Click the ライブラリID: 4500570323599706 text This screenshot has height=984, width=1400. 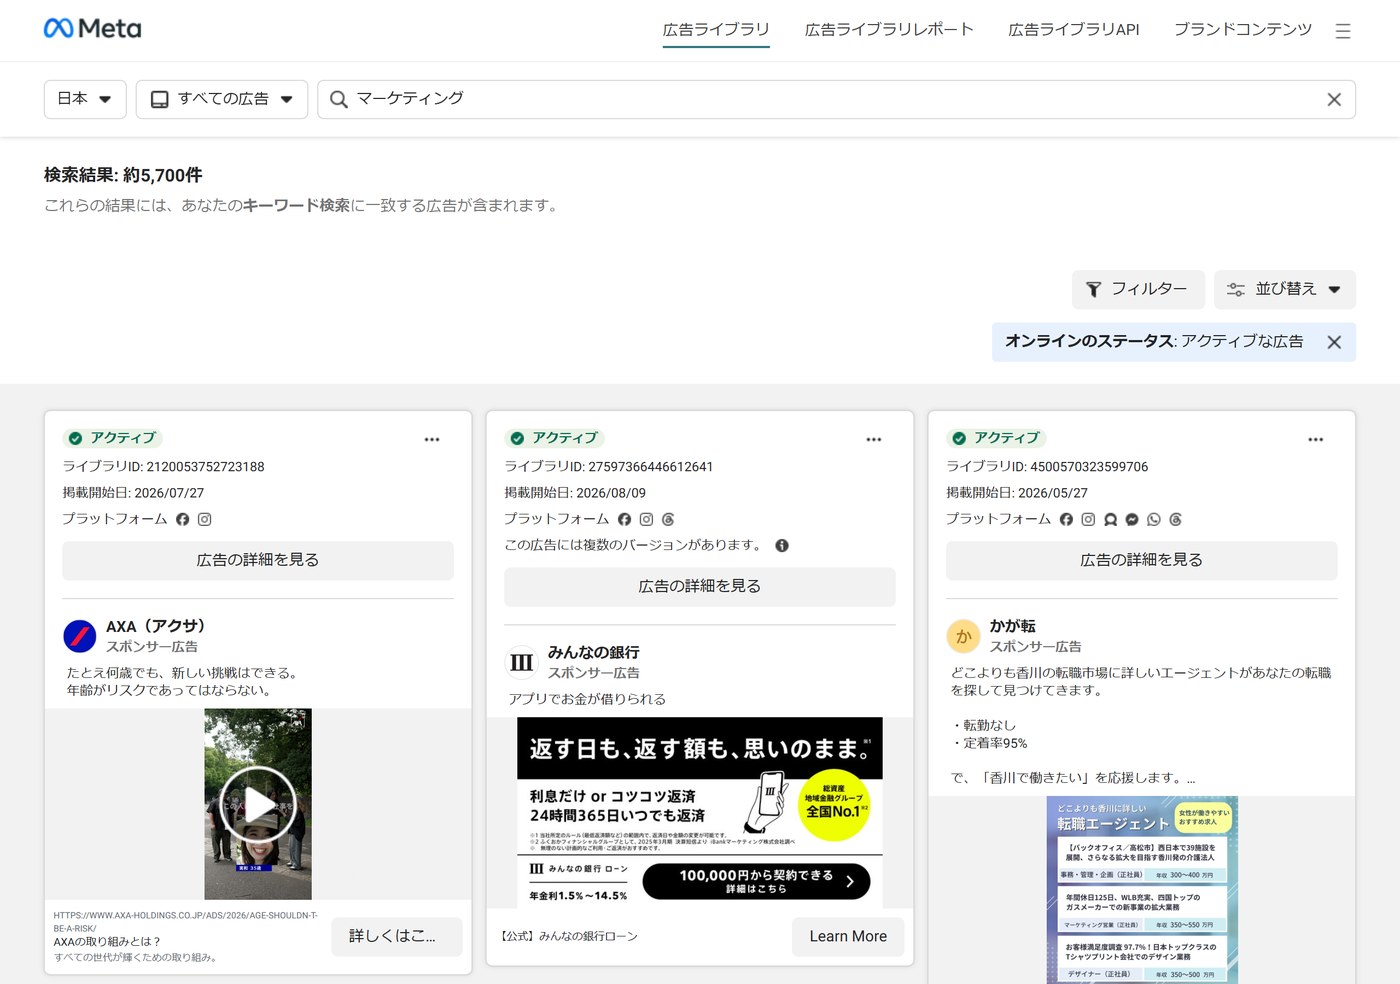[x=1047, y=467]
